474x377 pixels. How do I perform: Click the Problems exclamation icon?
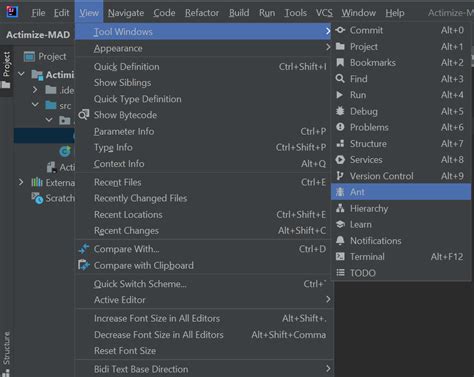340,127
